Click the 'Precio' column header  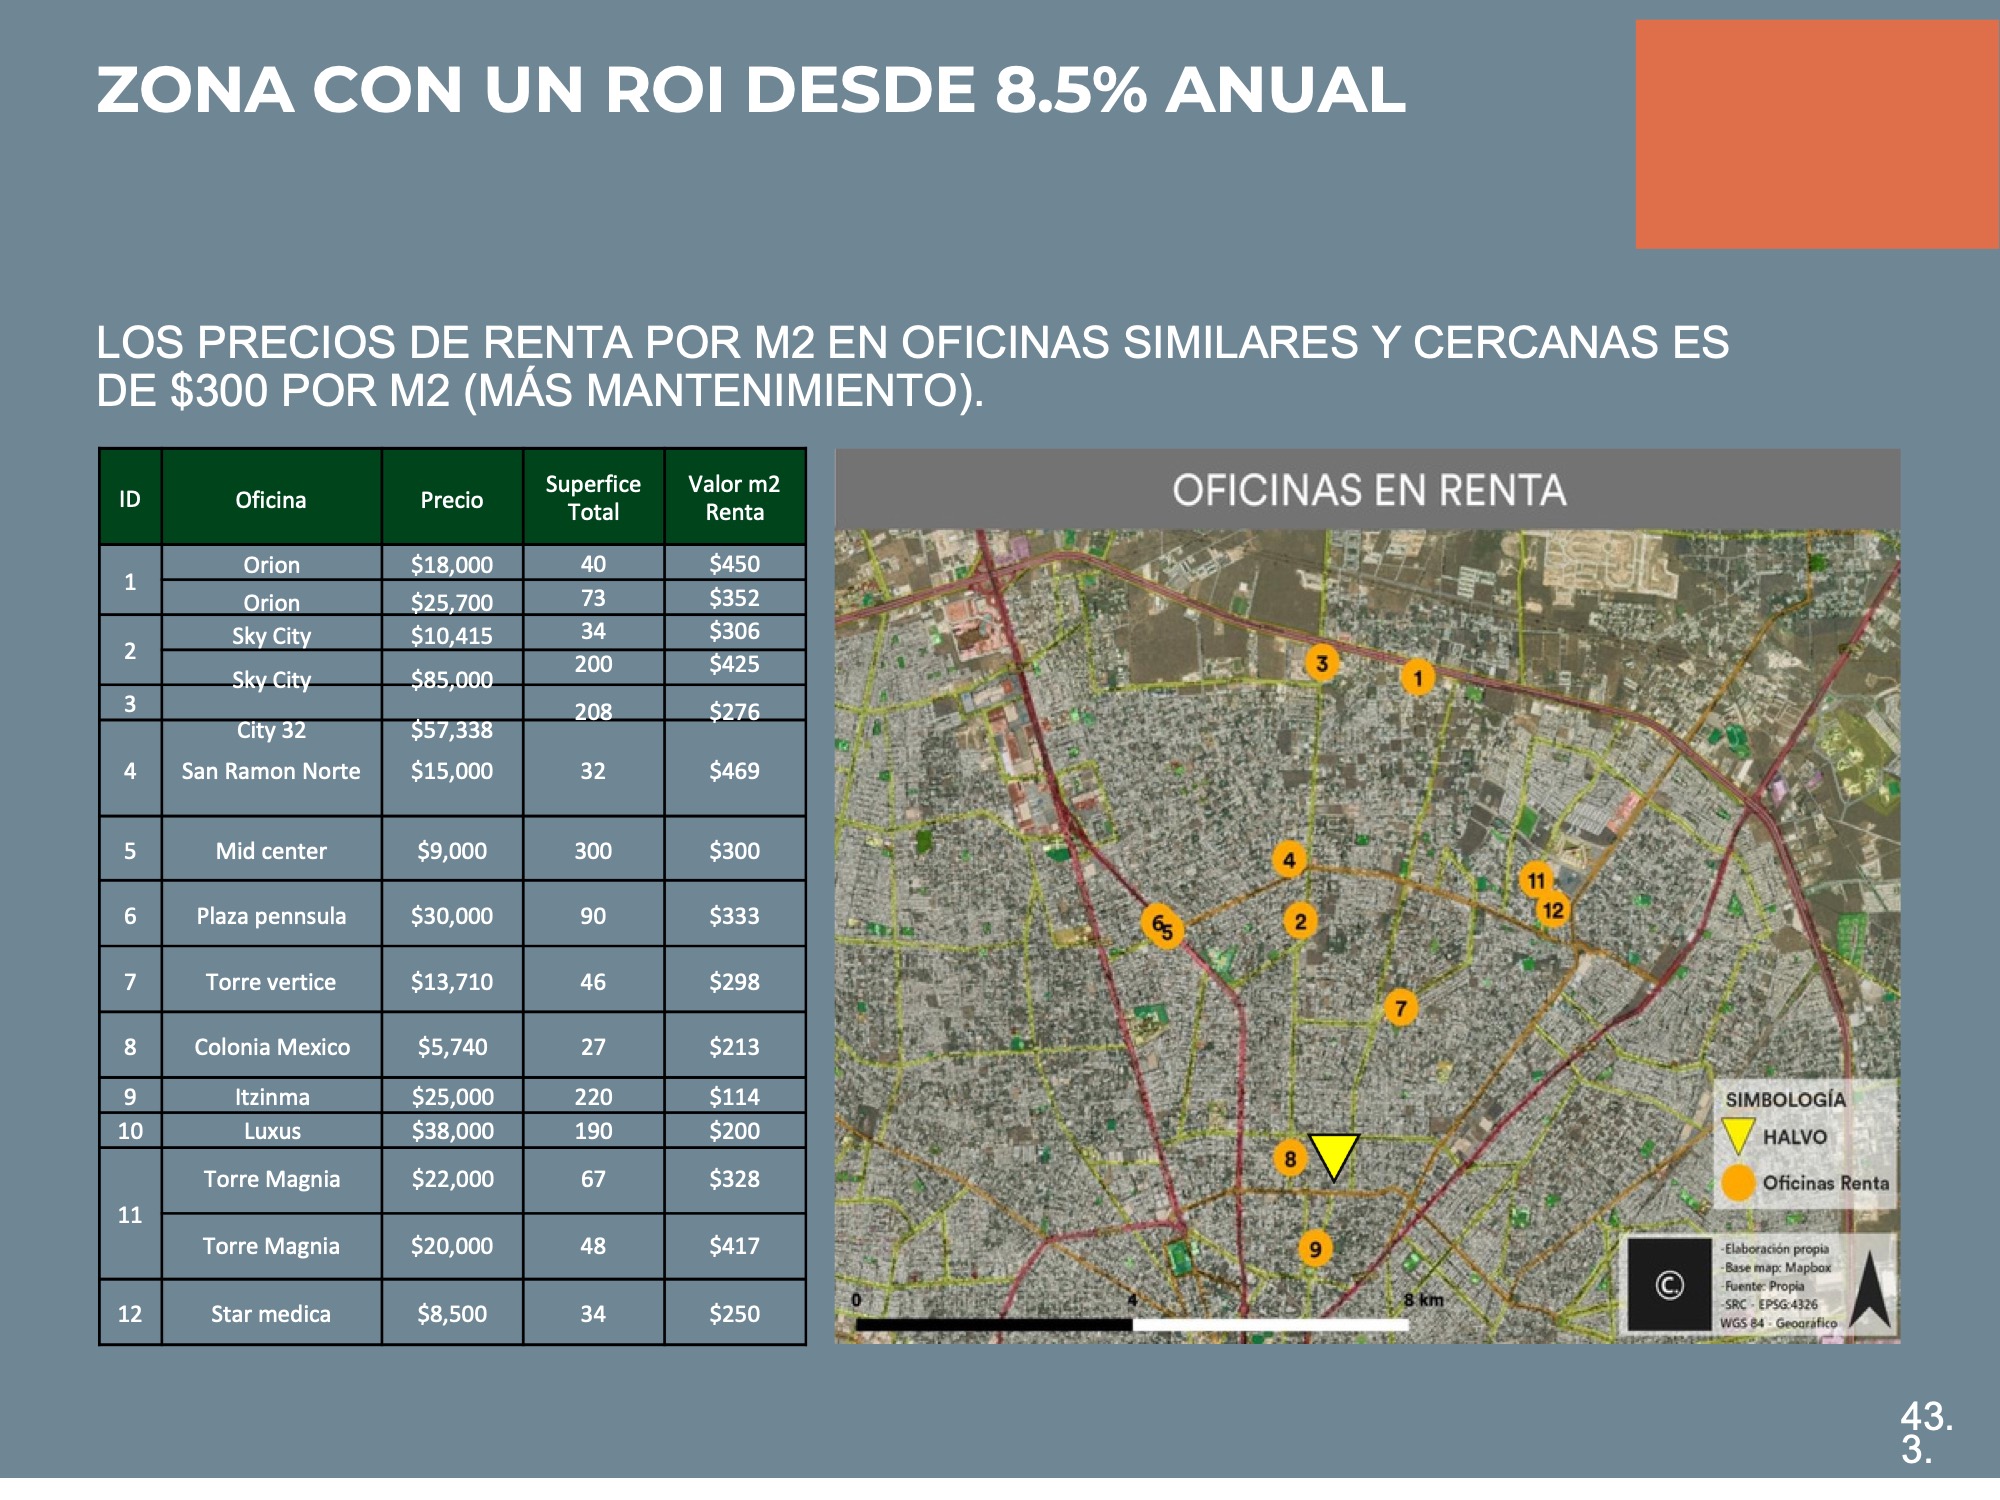[452, 499]
